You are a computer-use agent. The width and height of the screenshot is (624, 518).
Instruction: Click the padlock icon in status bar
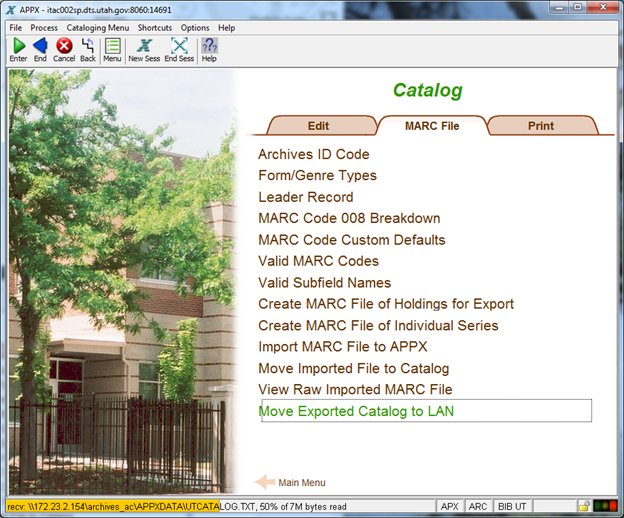tap(583, 506)
